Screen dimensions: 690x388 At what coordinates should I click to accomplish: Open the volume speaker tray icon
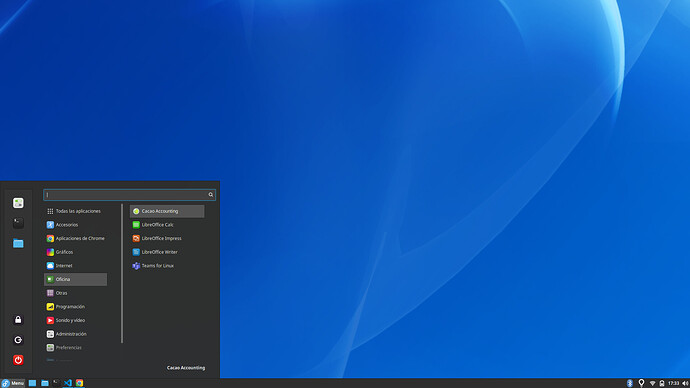(685, 384)
